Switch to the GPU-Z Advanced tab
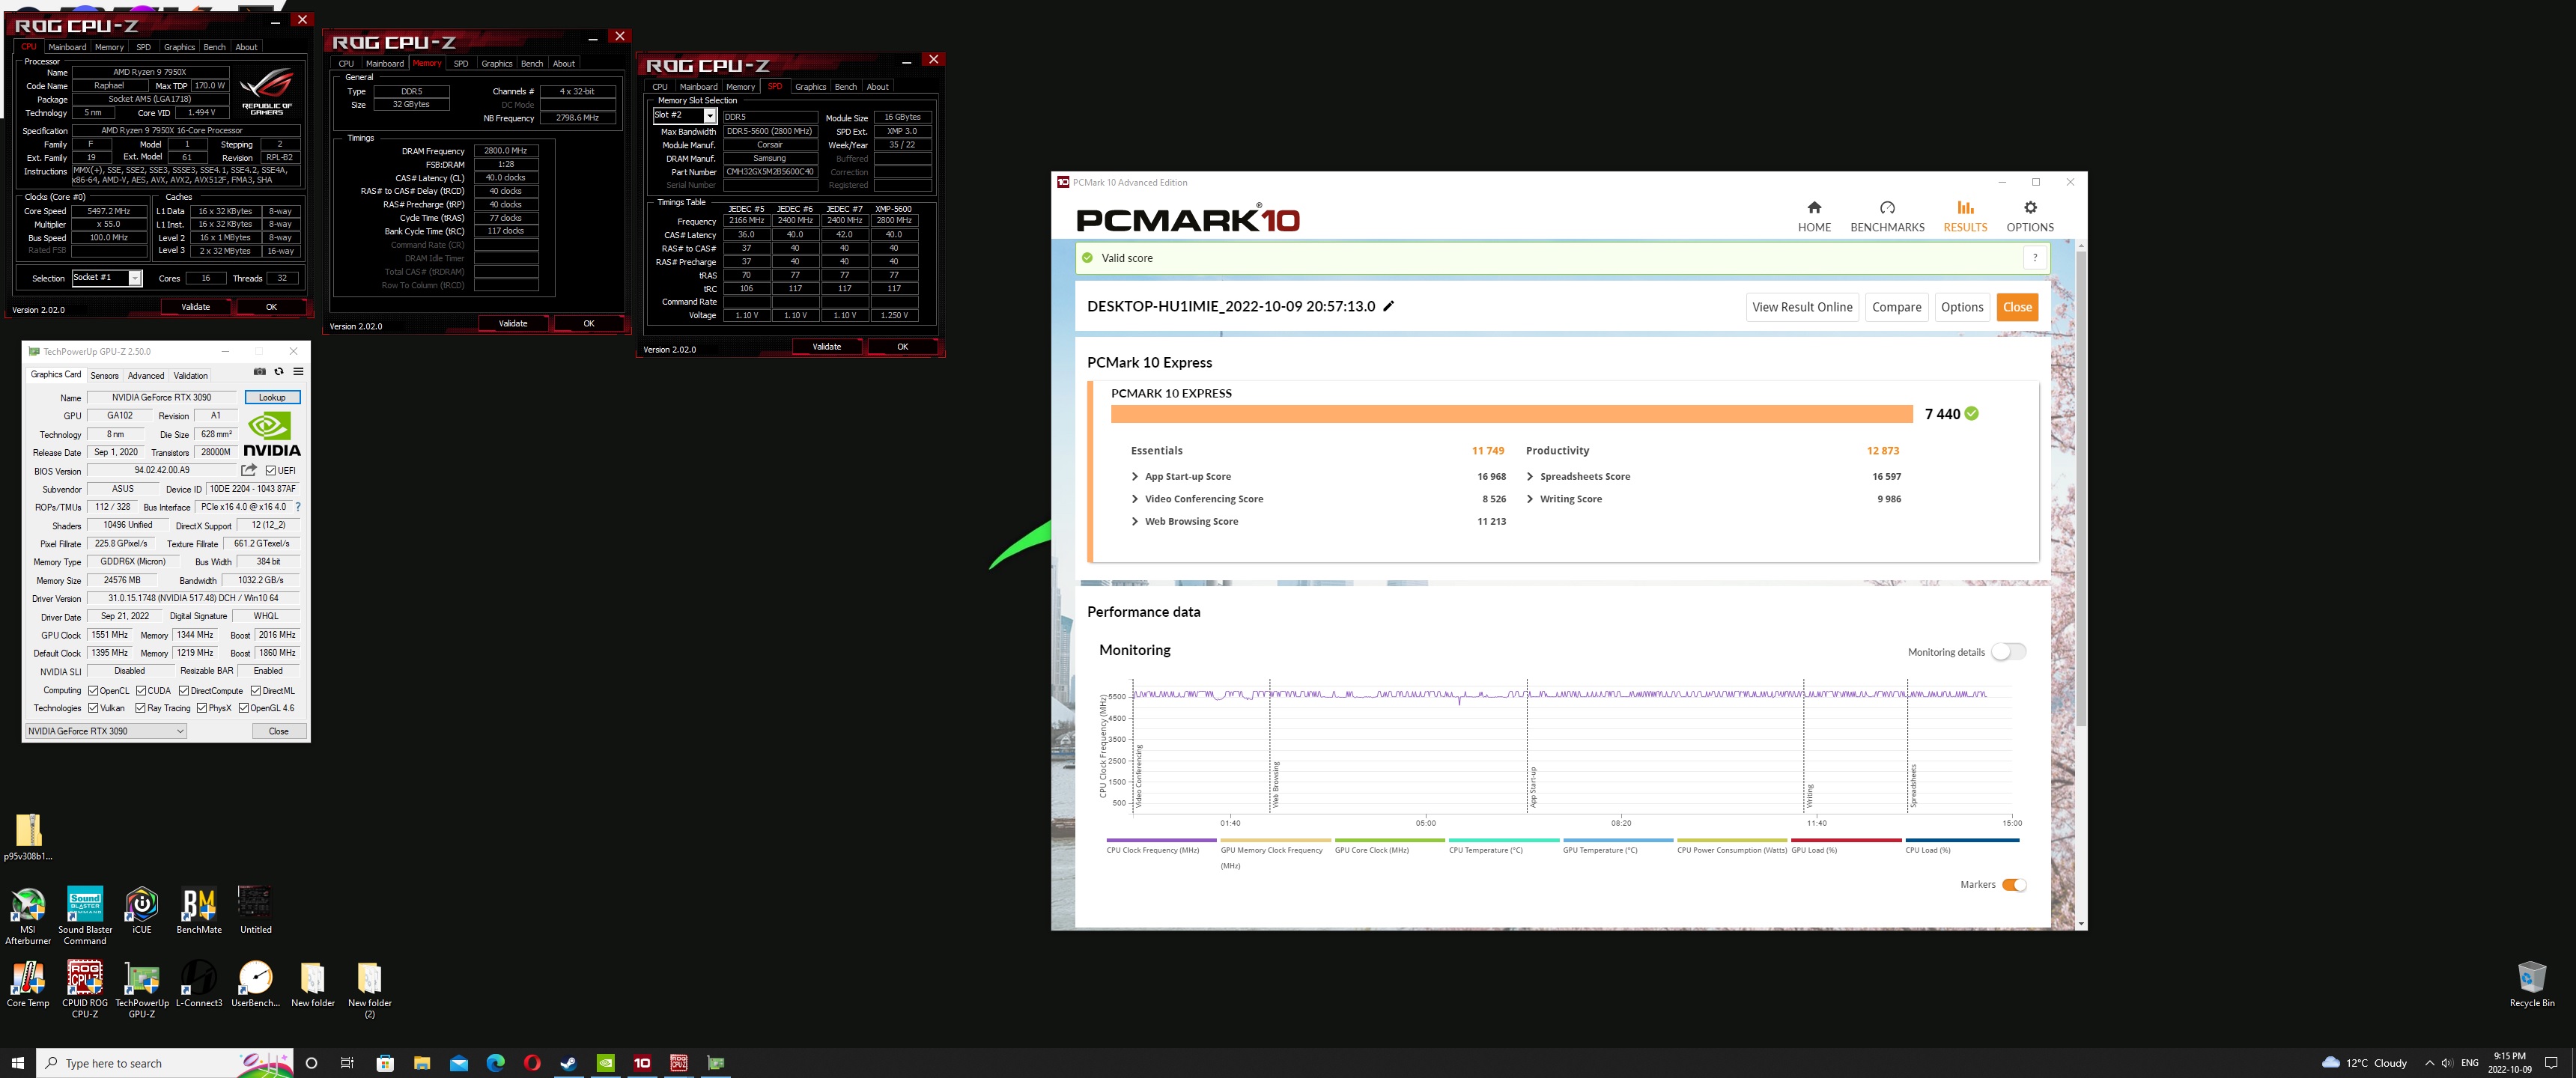The width and height of the screenshot is (2576, 1078). pyautogui.click(x=146, y=376)
